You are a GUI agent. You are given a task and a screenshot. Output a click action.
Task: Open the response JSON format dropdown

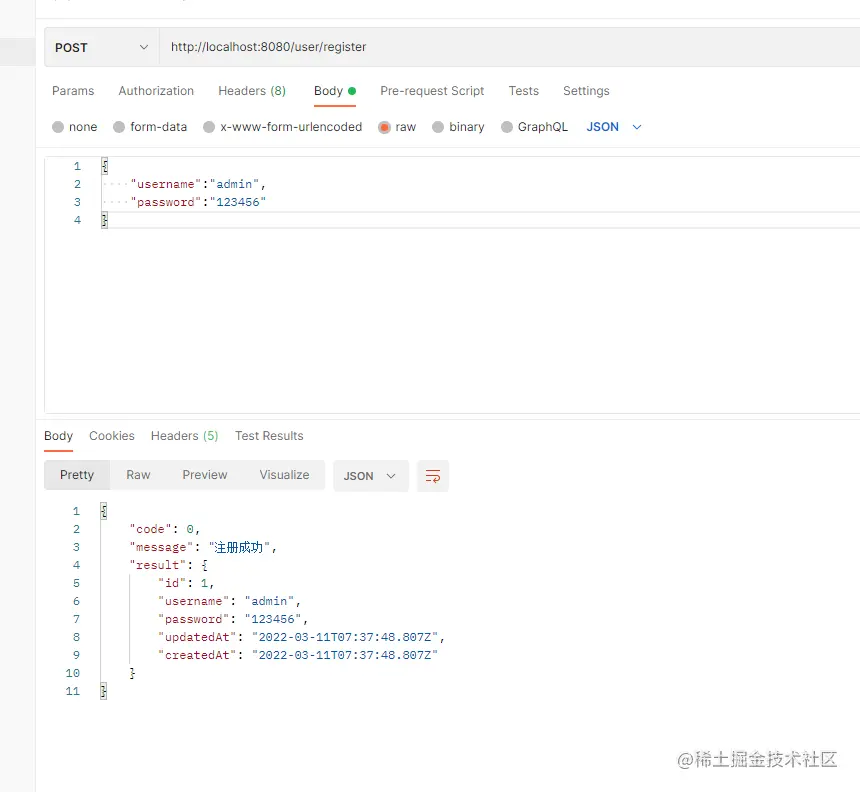(371, 476)
